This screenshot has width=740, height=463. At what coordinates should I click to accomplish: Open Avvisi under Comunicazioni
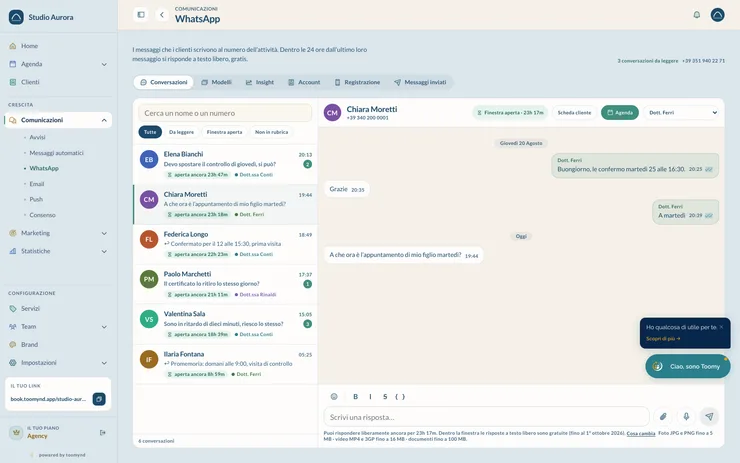point(37,137)
